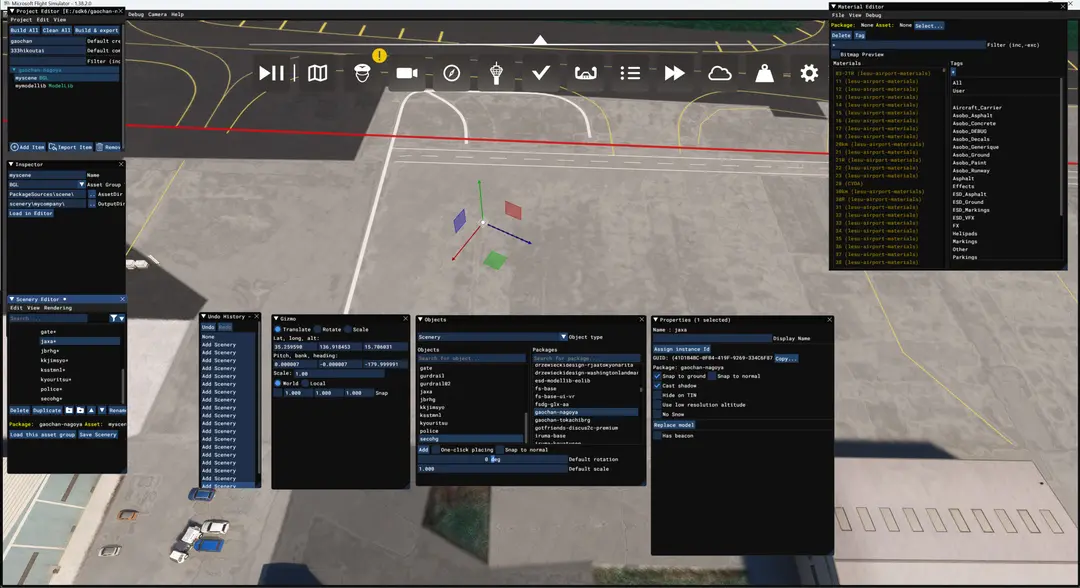Enable Use low resolution altitude
Viewport: 1080px width, 588px height.
point(657,405)
